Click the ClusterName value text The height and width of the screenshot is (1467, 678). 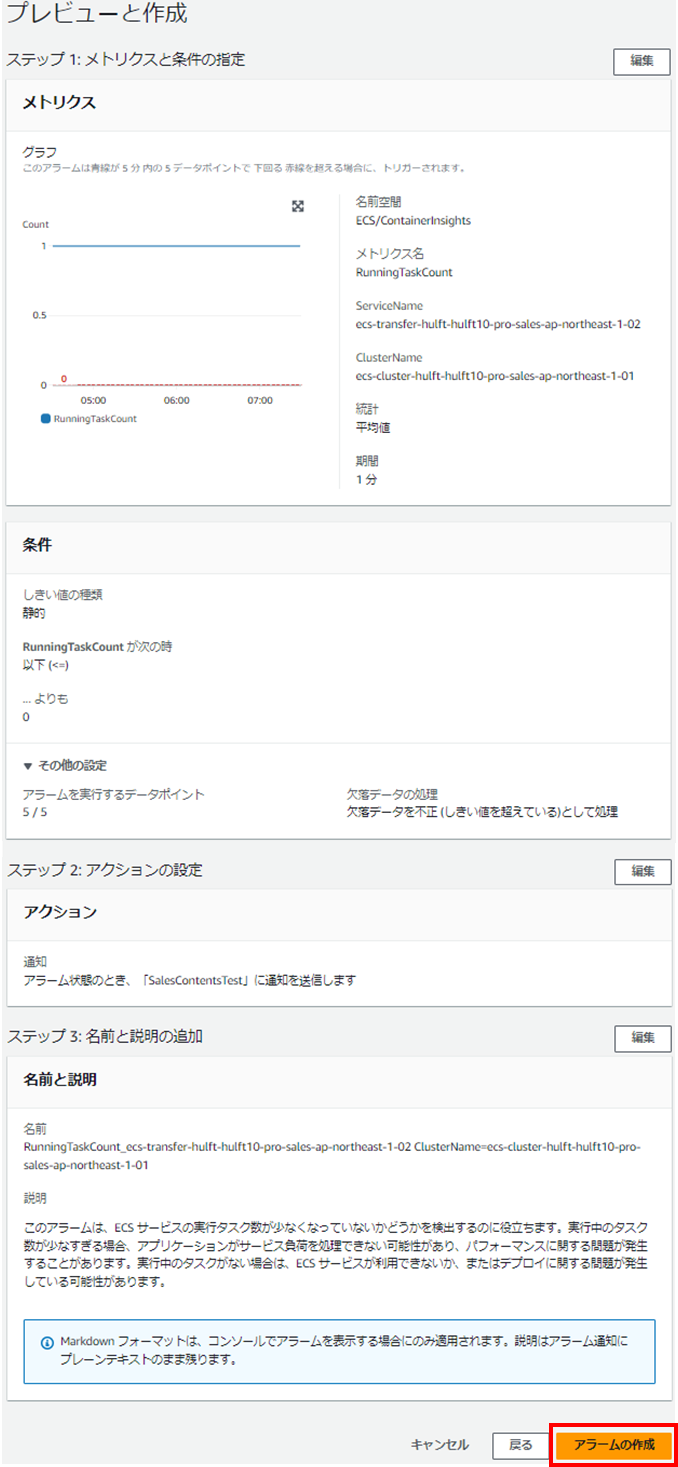click(495, 376)
